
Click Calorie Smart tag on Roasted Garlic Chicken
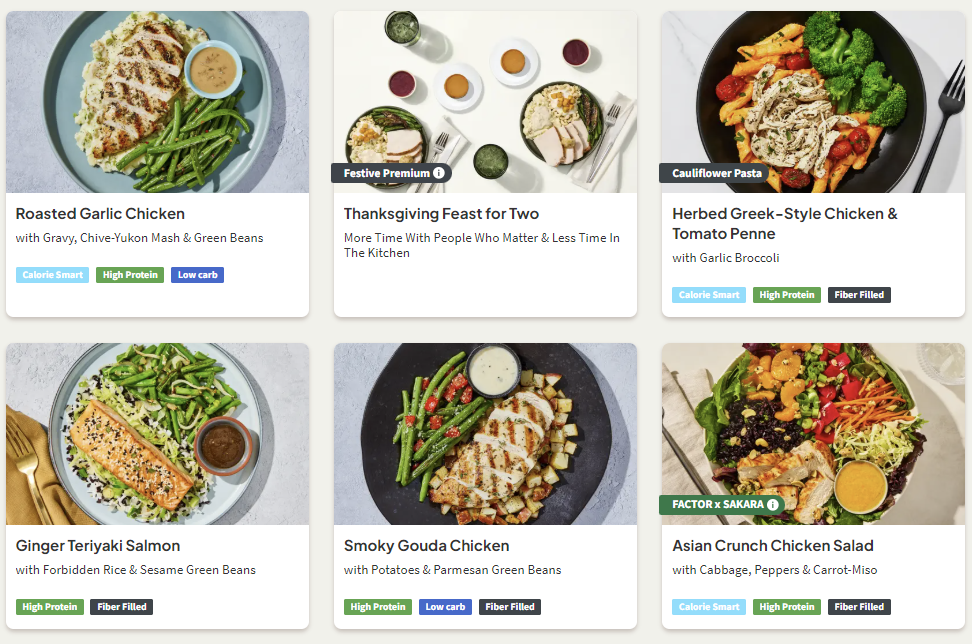pos(52,275)
